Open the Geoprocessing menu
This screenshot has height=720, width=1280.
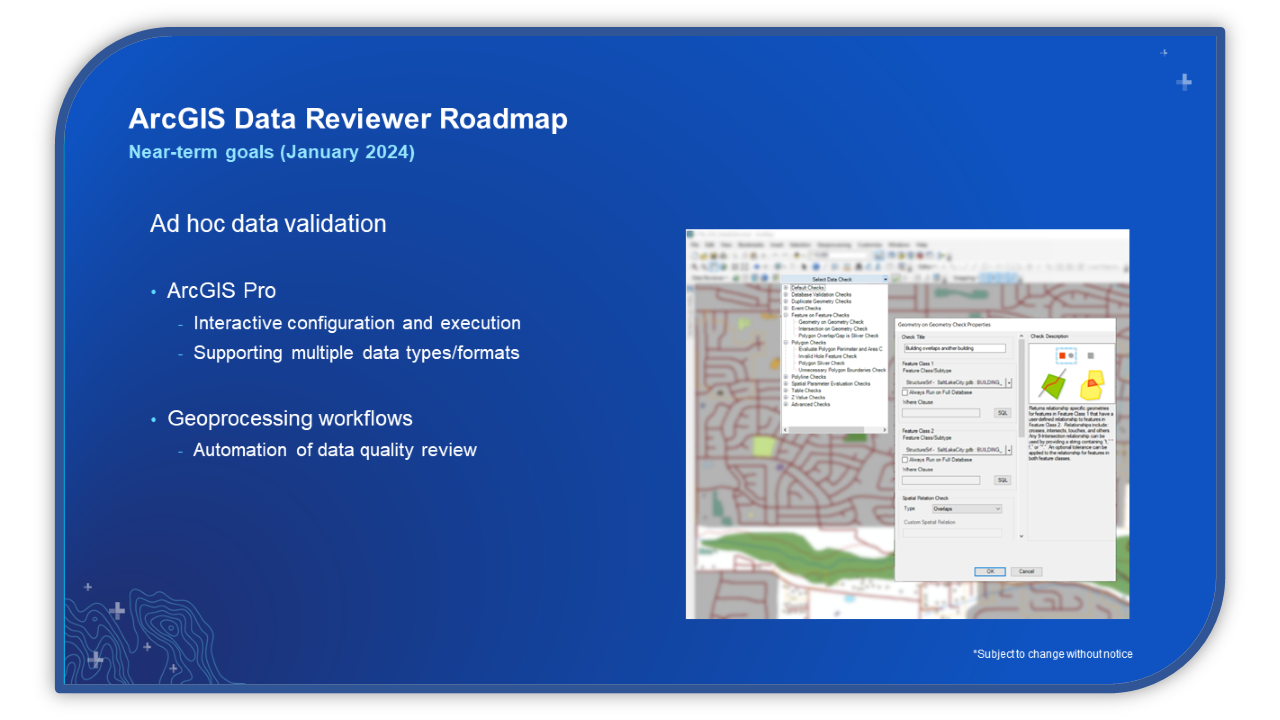(834, 245)
